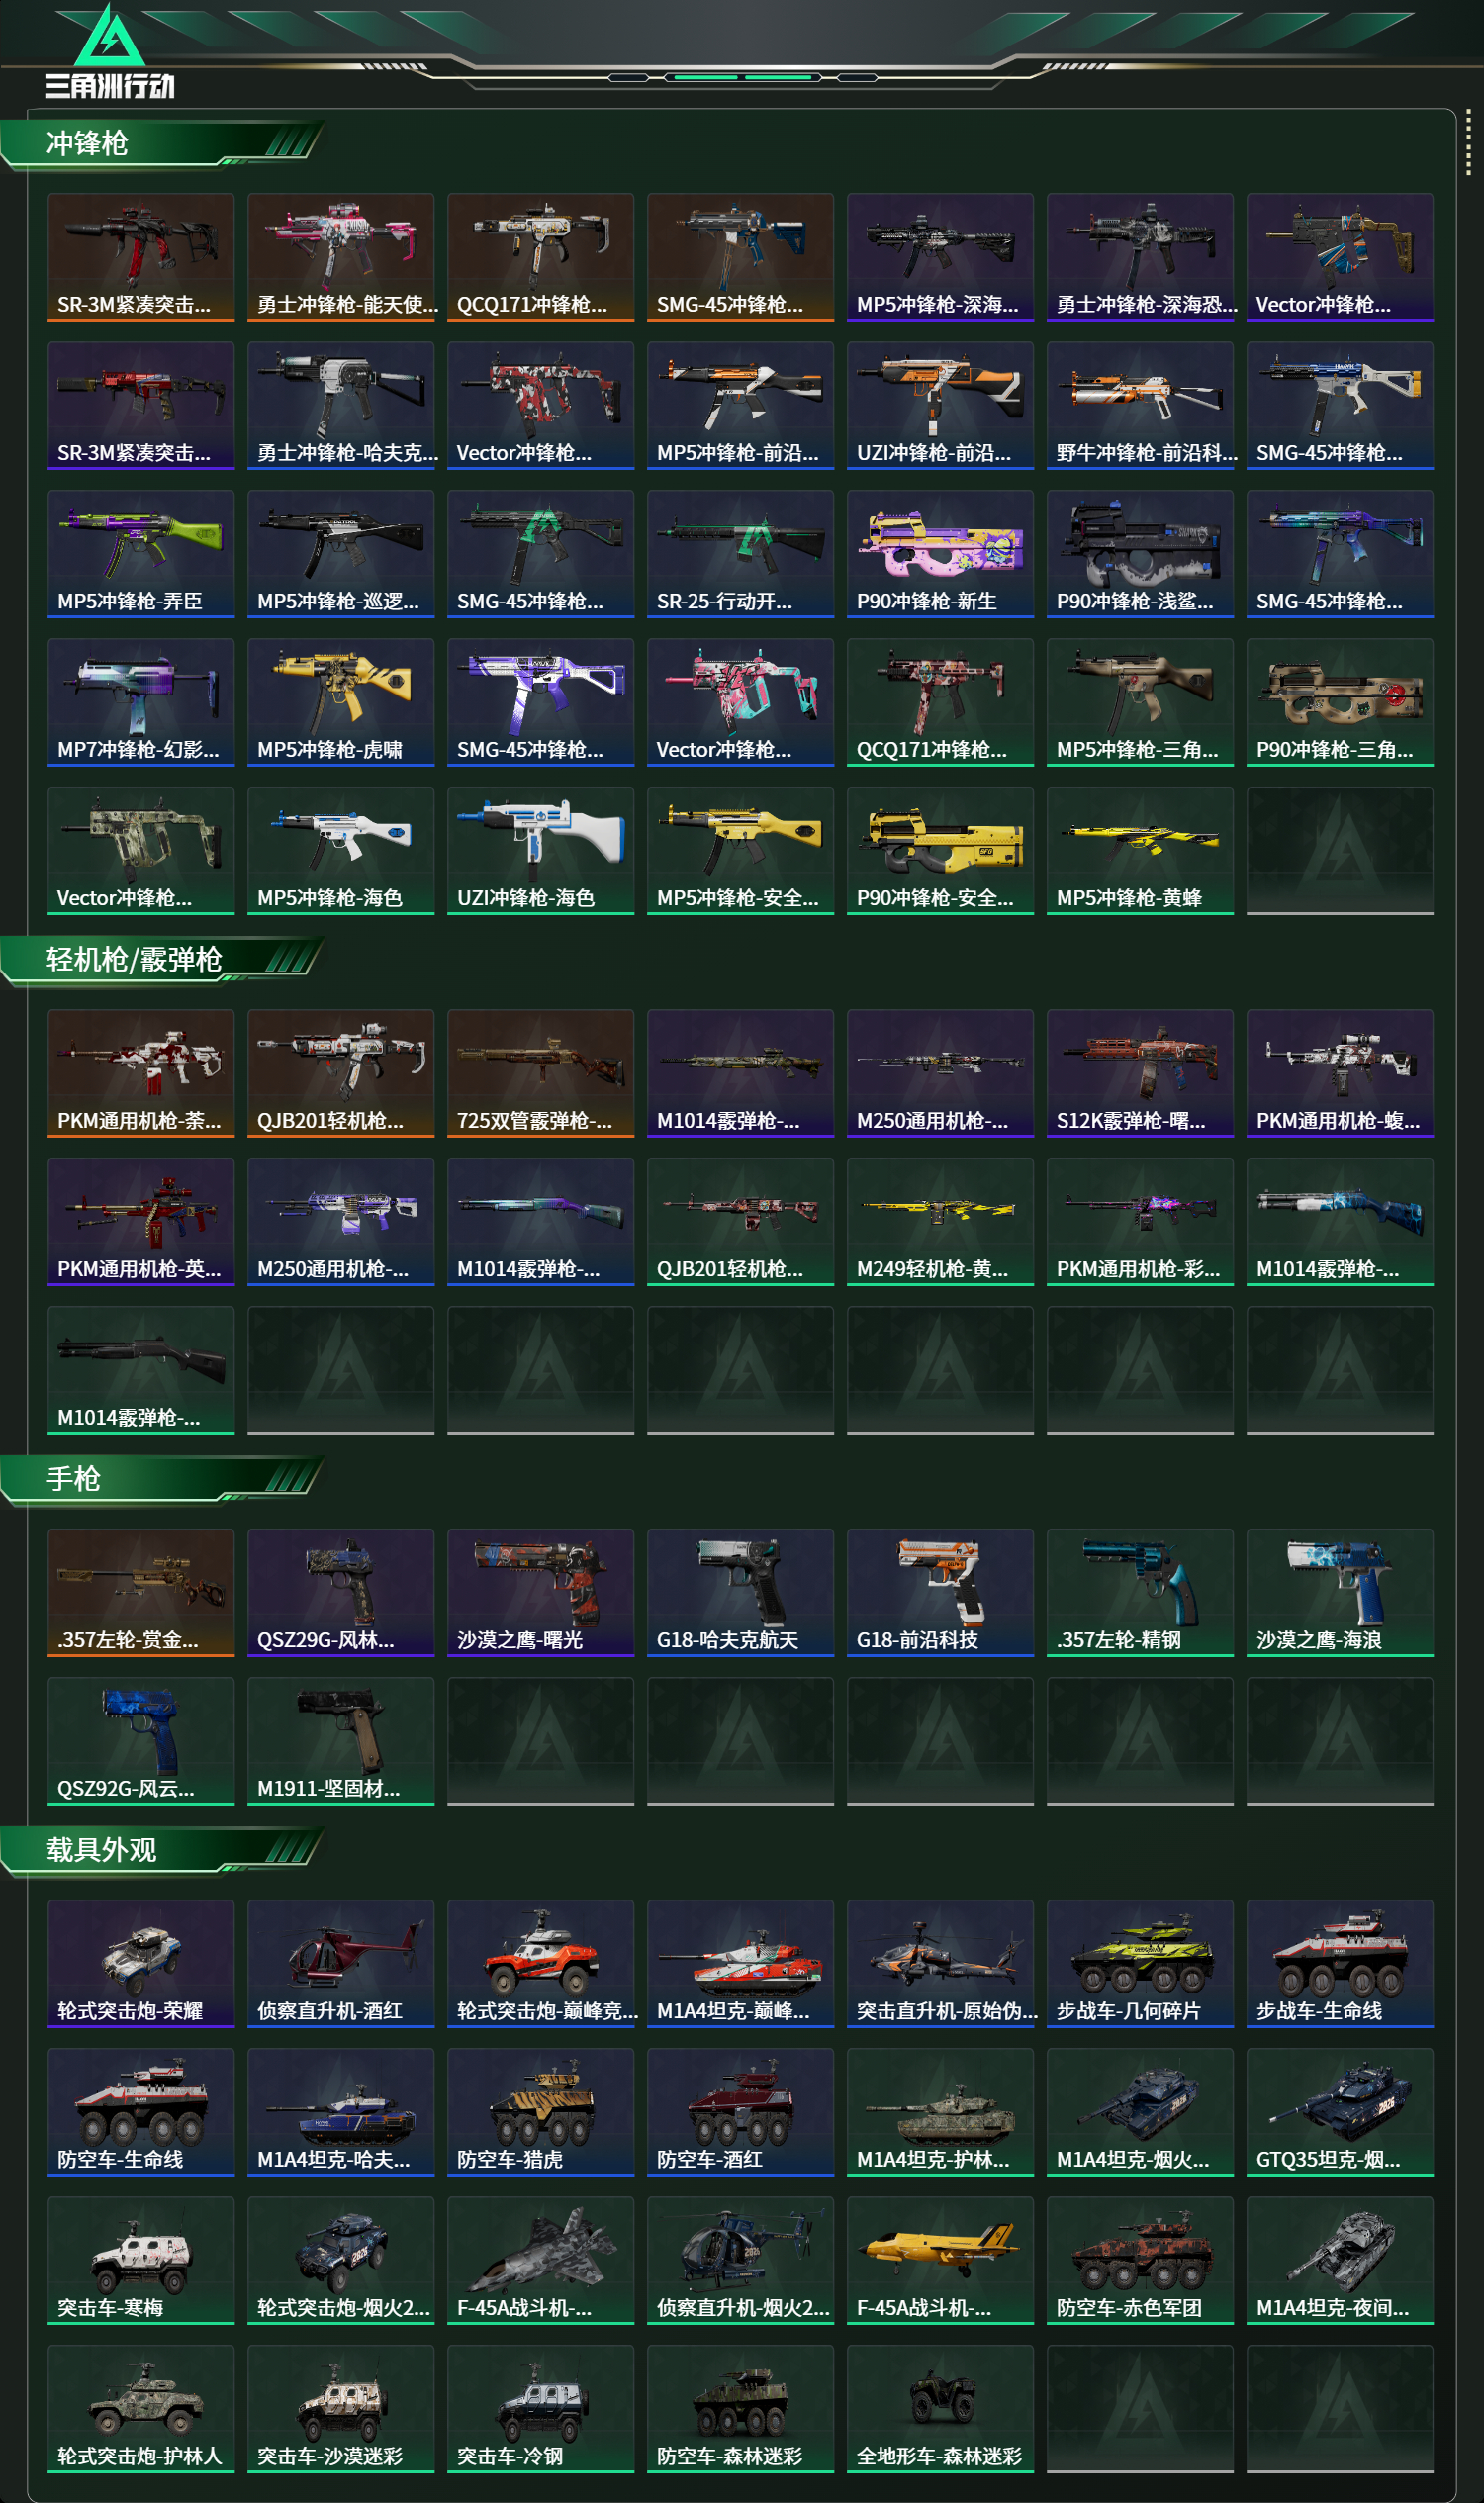Image resolution: width=1484 pixels, height=2503 pixels.
Task: Click the scrollbar handle at right edge
Action: [x=1468, y=141]
